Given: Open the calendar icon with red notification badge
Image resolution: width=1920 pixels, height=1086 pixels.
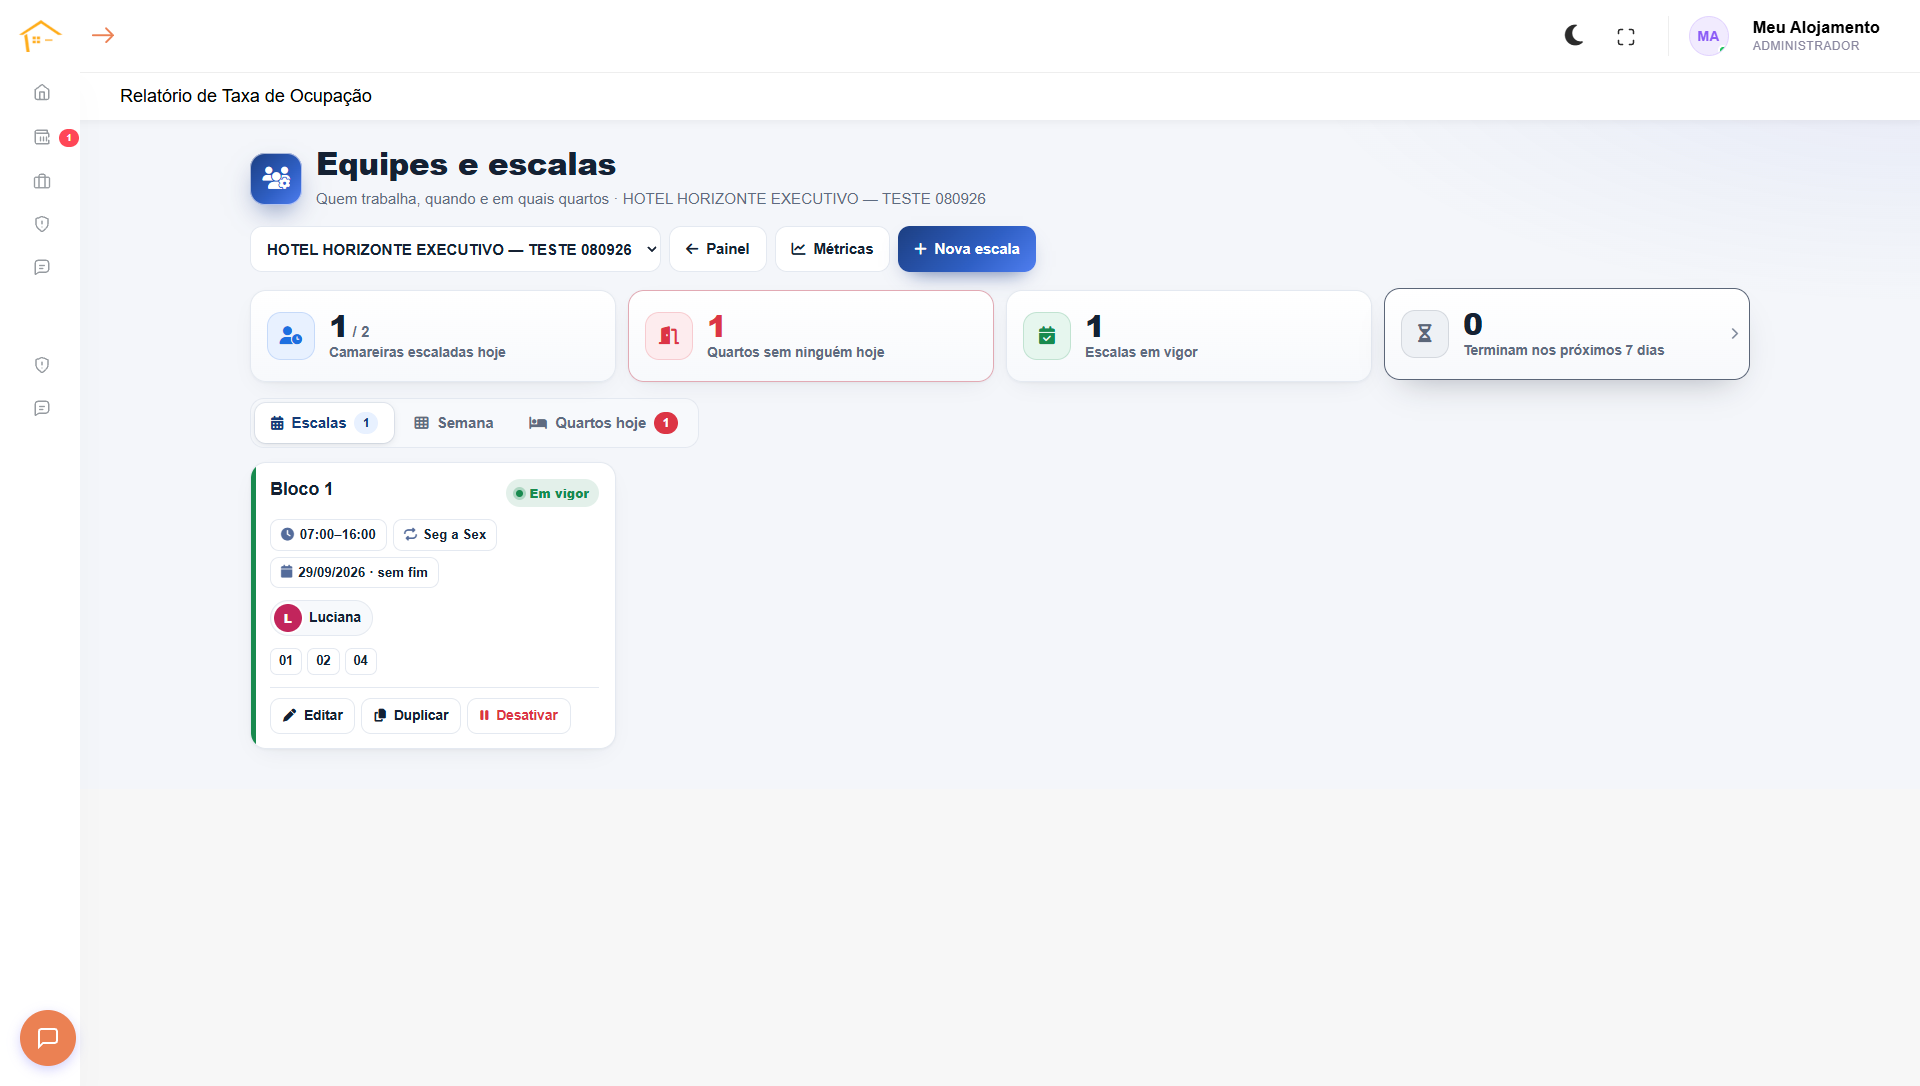Looking at the screenshot, I should [42, 137].
